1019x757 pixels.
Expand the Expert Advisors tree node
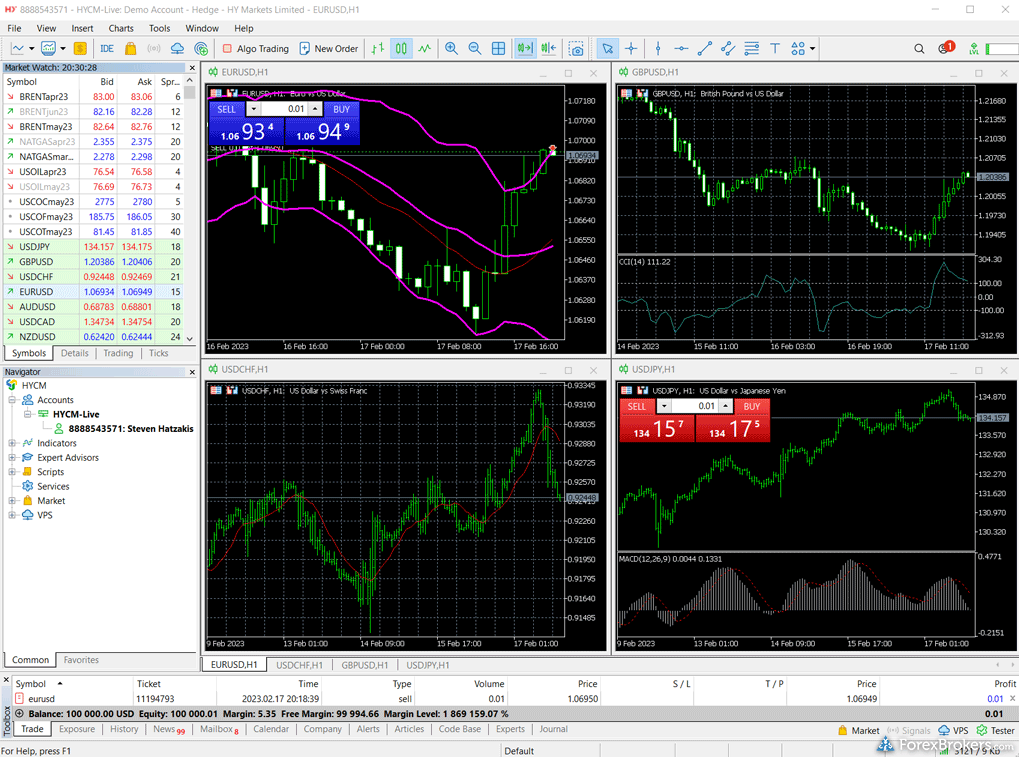click(12, 457)
